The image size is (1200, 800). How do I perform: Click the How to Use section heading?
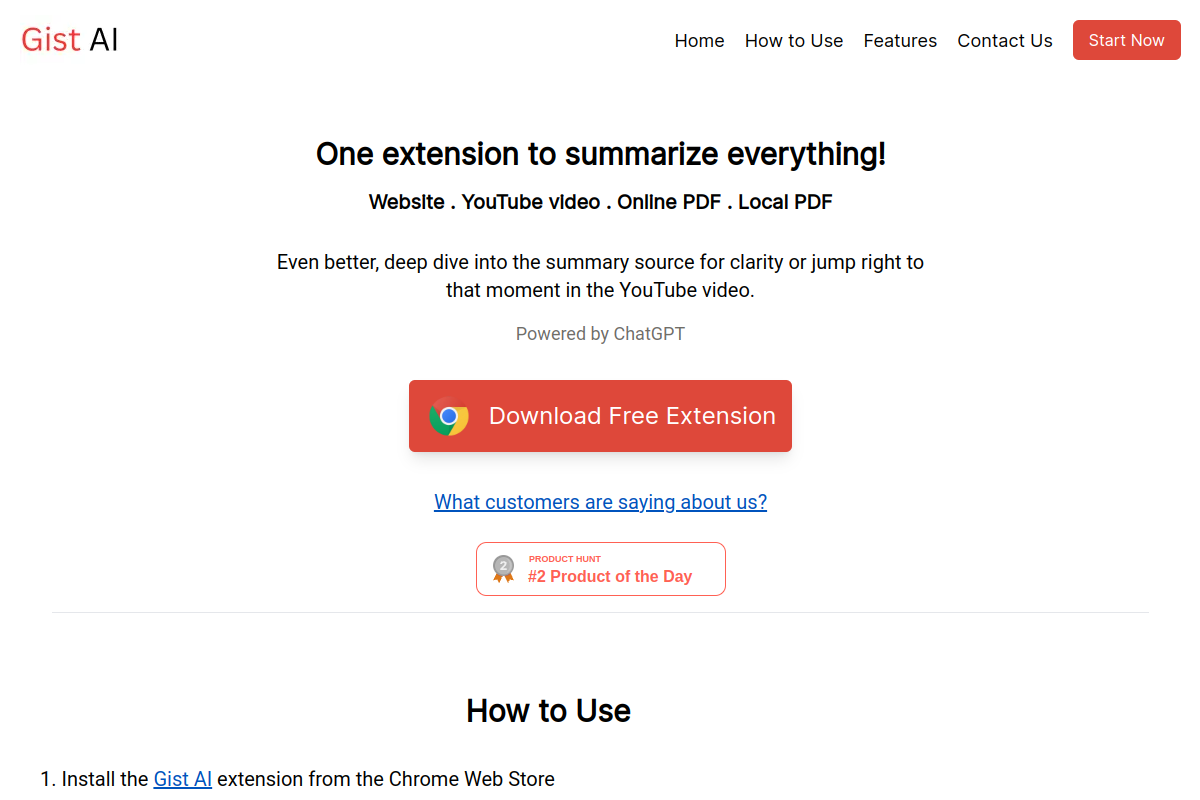(x=548, y=711)
